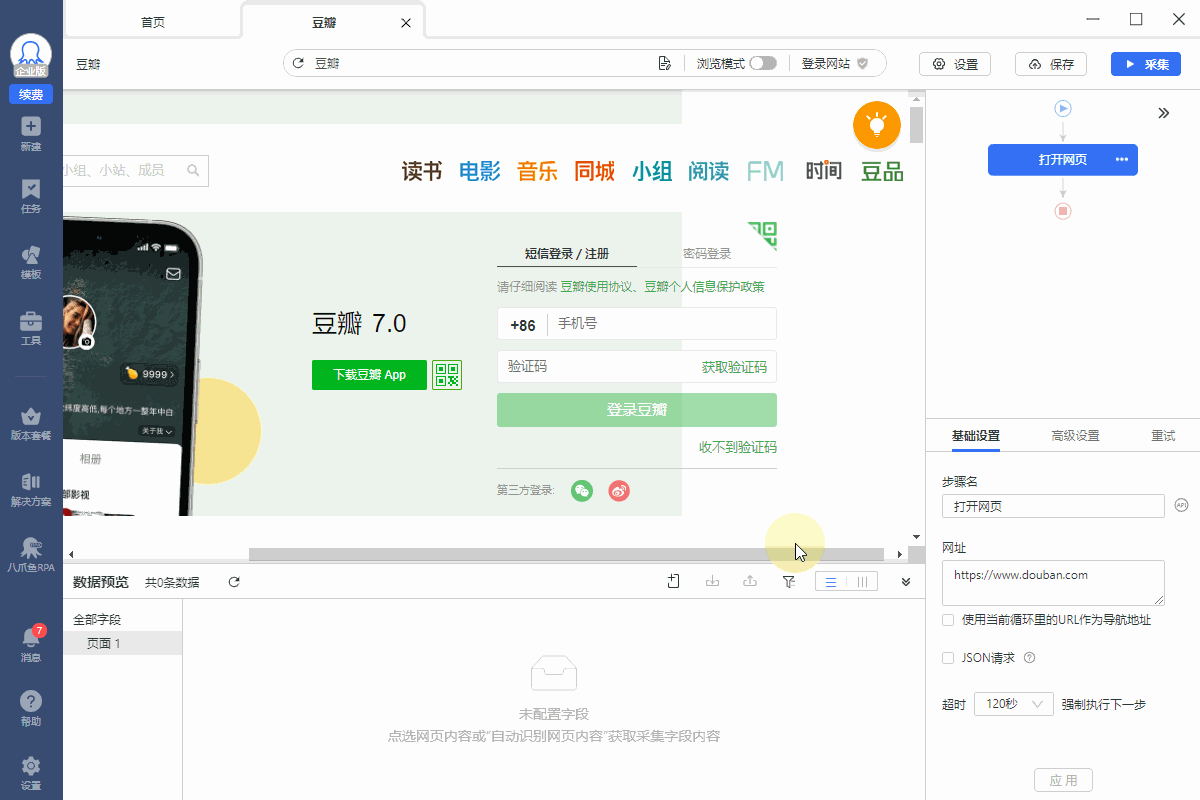This screenshot has width=1200, height=800.
Task: Open the 重试 tab
Action: pyautogui.click(x=1163, y=436)
